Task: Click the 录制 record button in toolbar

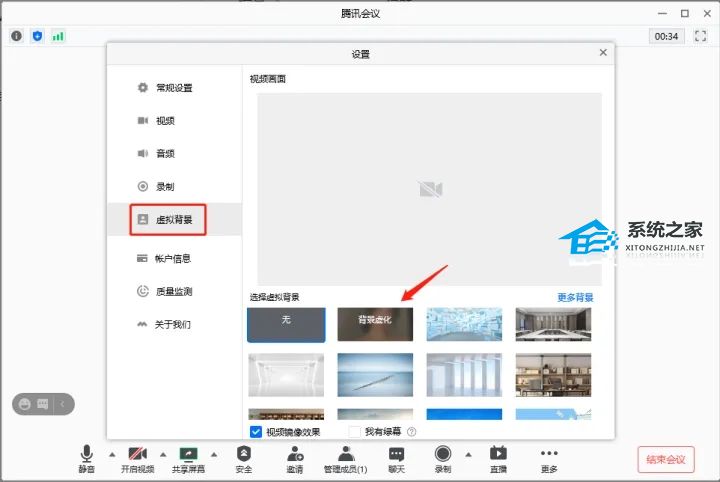Action: [443, 459]
